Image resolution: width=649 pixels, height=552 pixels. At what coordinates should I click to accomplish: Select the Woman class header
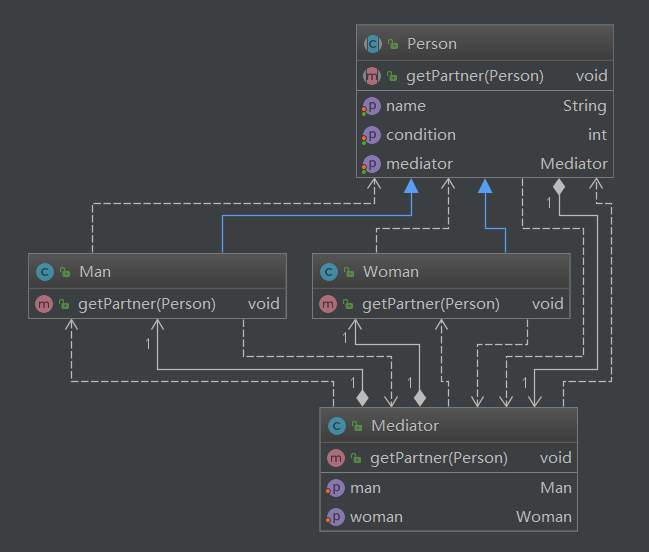[x=391, y=272]
